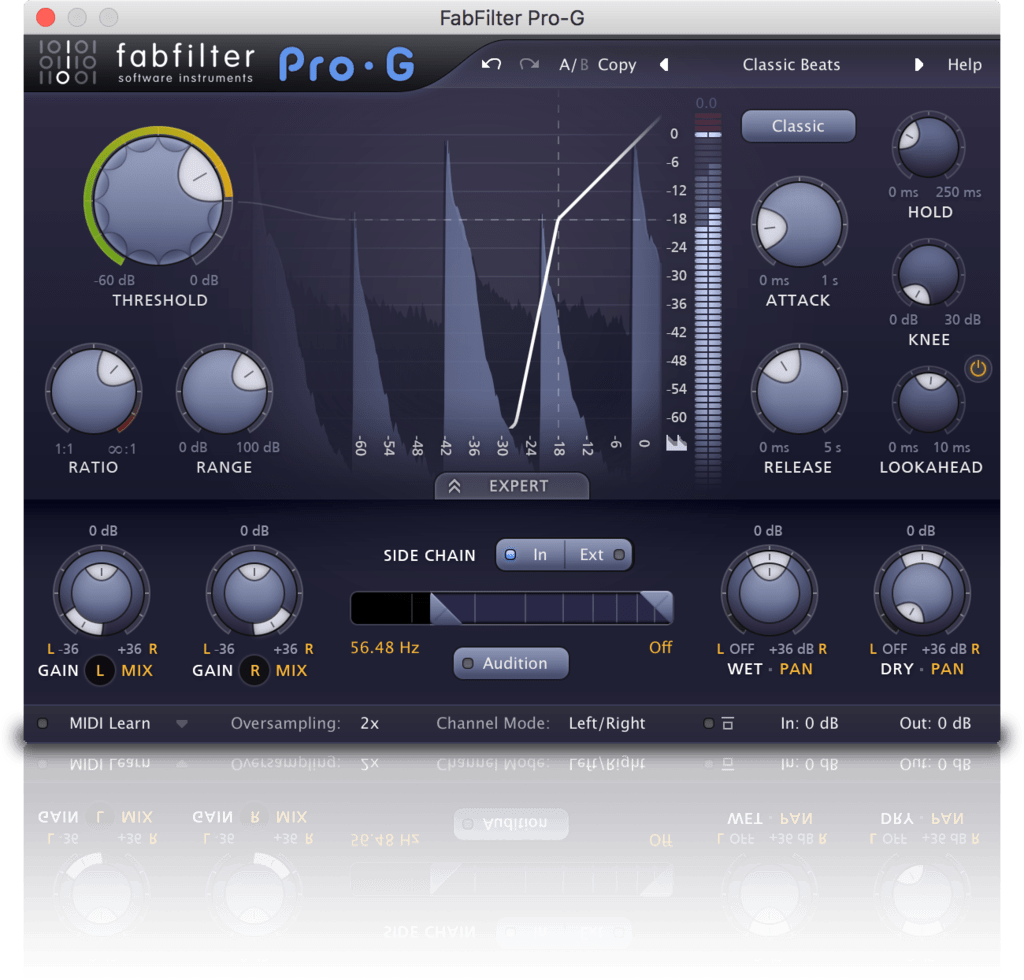The height and width of the screenshot is (980, 1024).
Task: Copy settings between A/B slots with Copy
Action: coord(616,64)
